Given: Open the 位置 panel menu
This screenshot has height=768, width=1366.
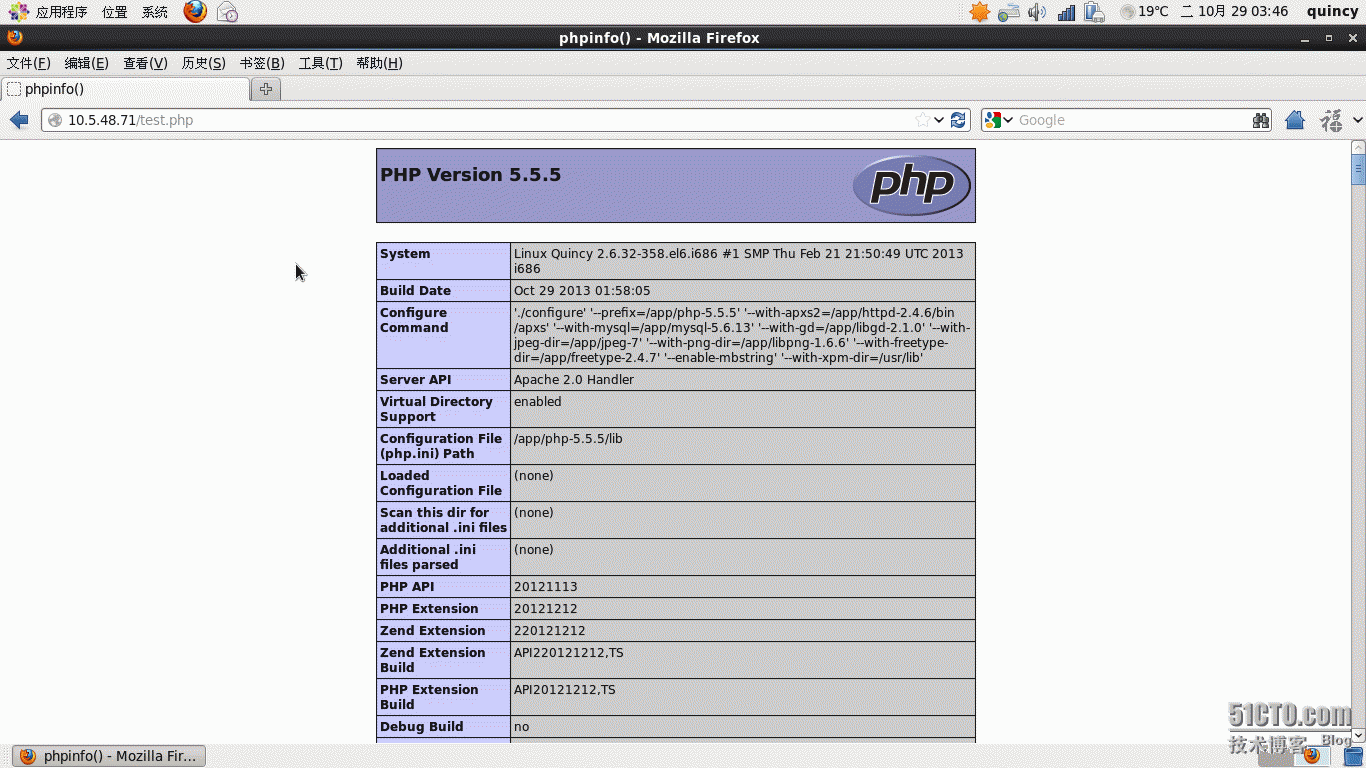Looking at the screenshot, I should pyautogui.click(x=115, y=12).
